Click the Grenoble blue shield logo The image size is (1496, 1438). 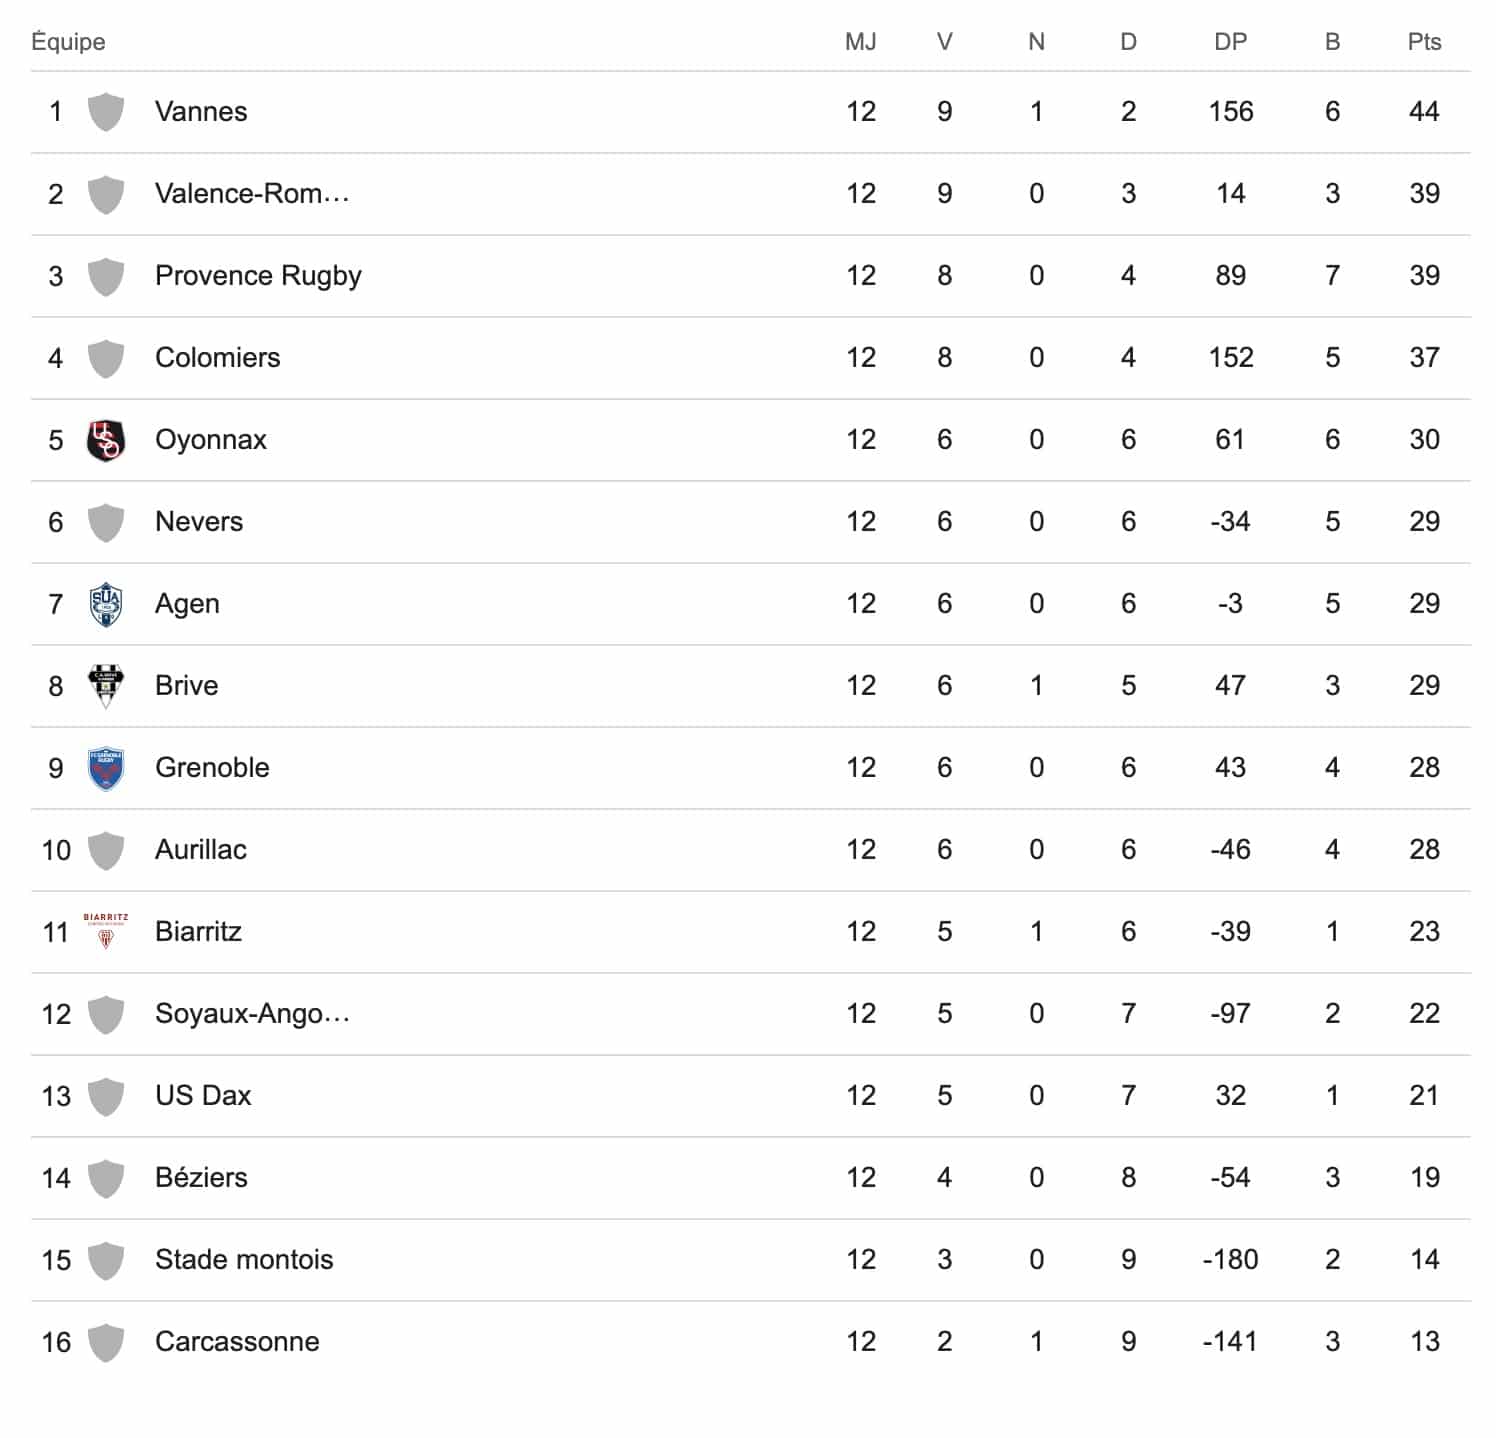105,768
